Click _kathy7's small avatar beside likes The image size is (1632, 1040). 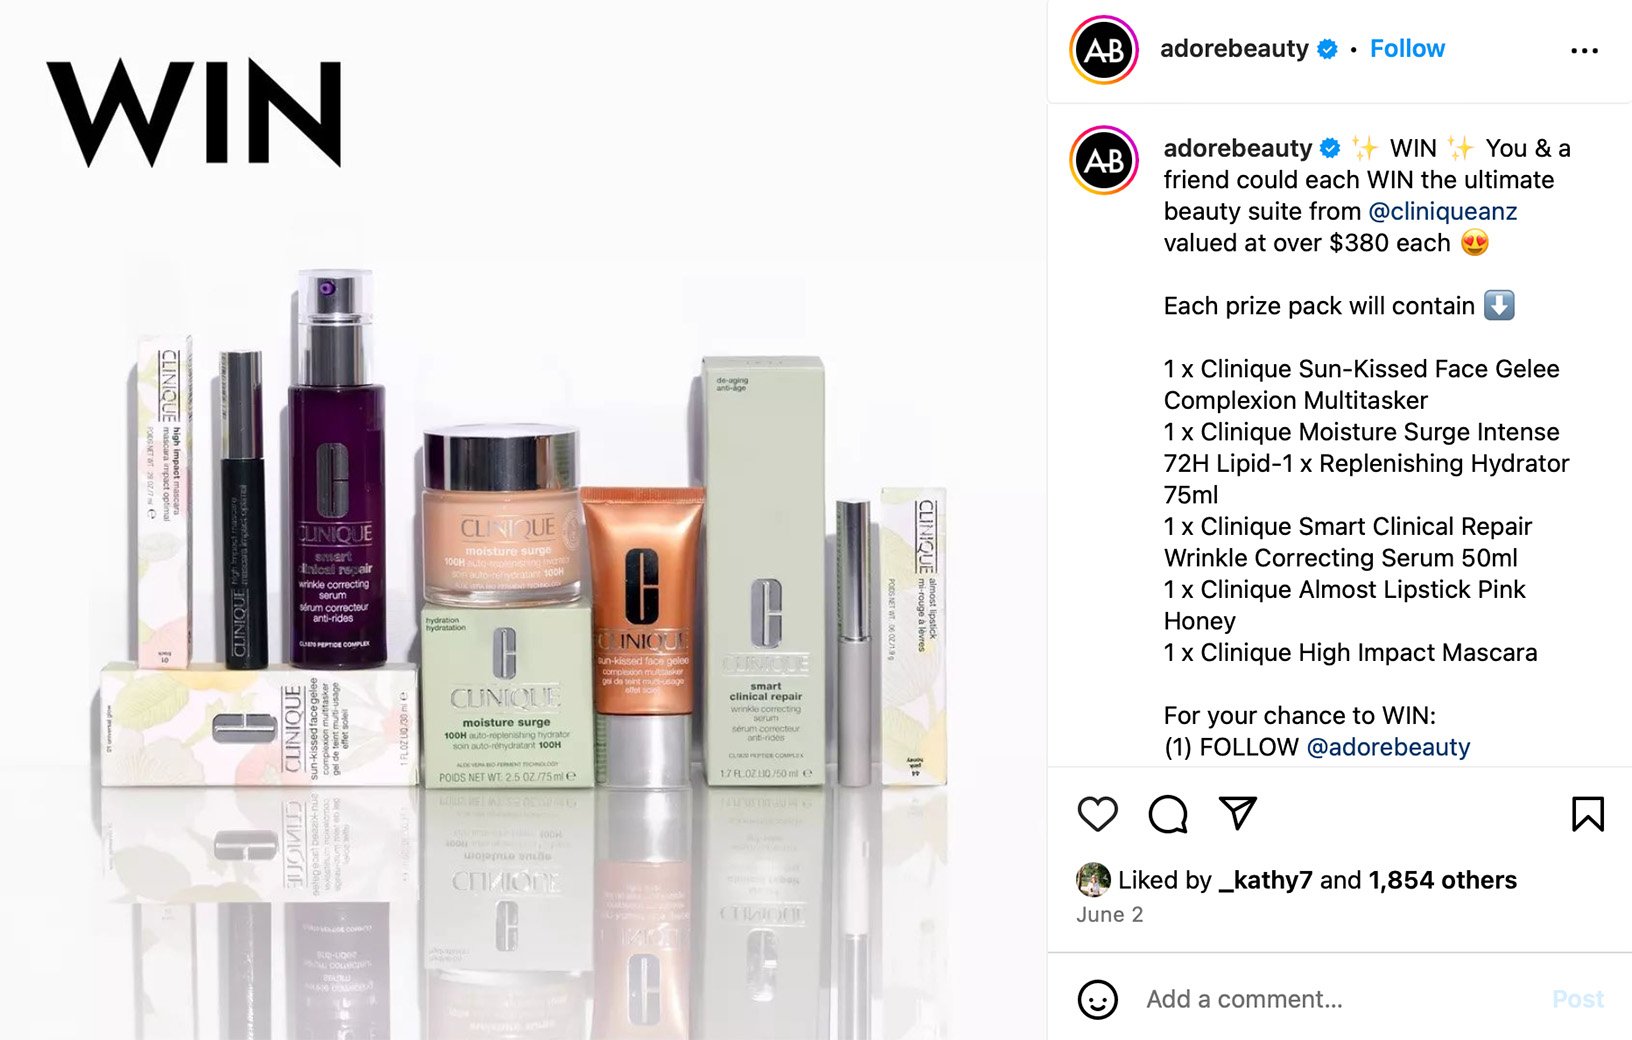[1093, 880]
